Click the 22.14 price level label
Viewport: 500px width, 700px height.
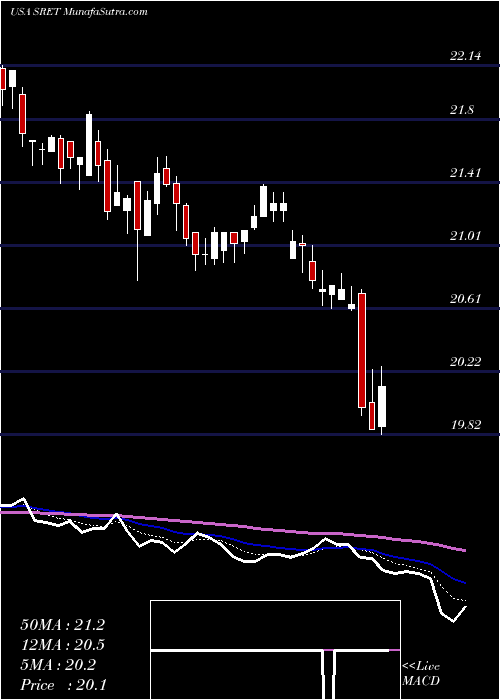[465, 56]
